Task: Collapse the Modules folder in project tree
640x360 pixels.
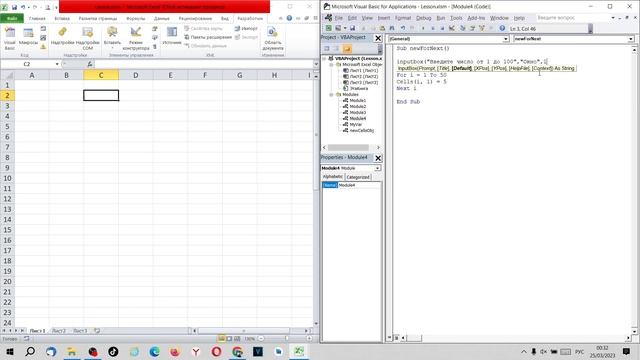Action: (331, 94)
